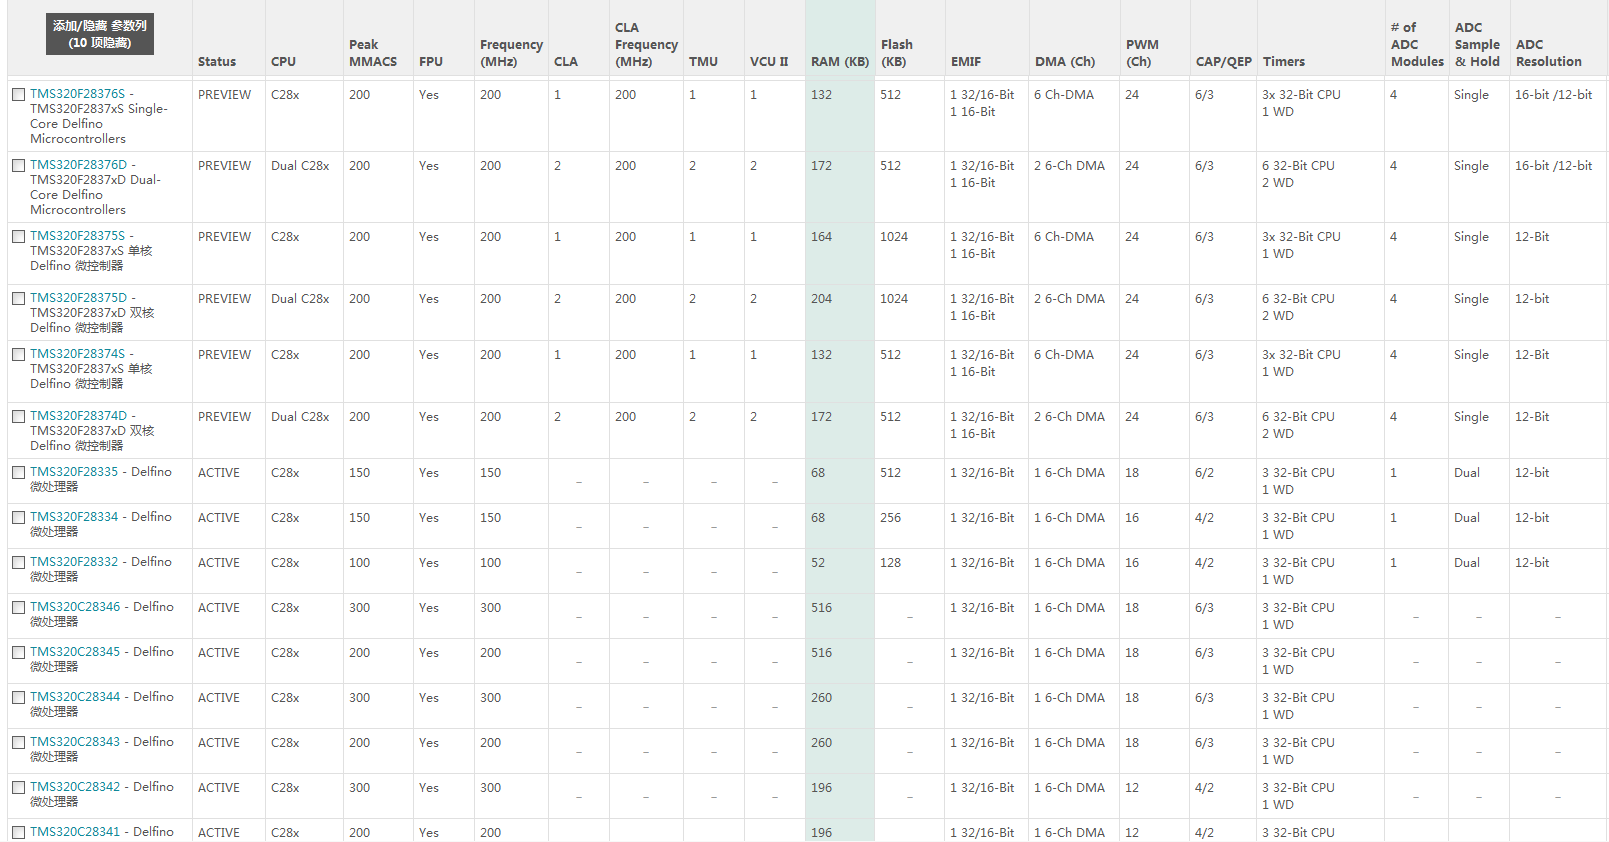Enable the TMS320F28332 checkbox
The width and height of the screenshot is (1609, 842).
pyautogui.click(x=18, y=563)
